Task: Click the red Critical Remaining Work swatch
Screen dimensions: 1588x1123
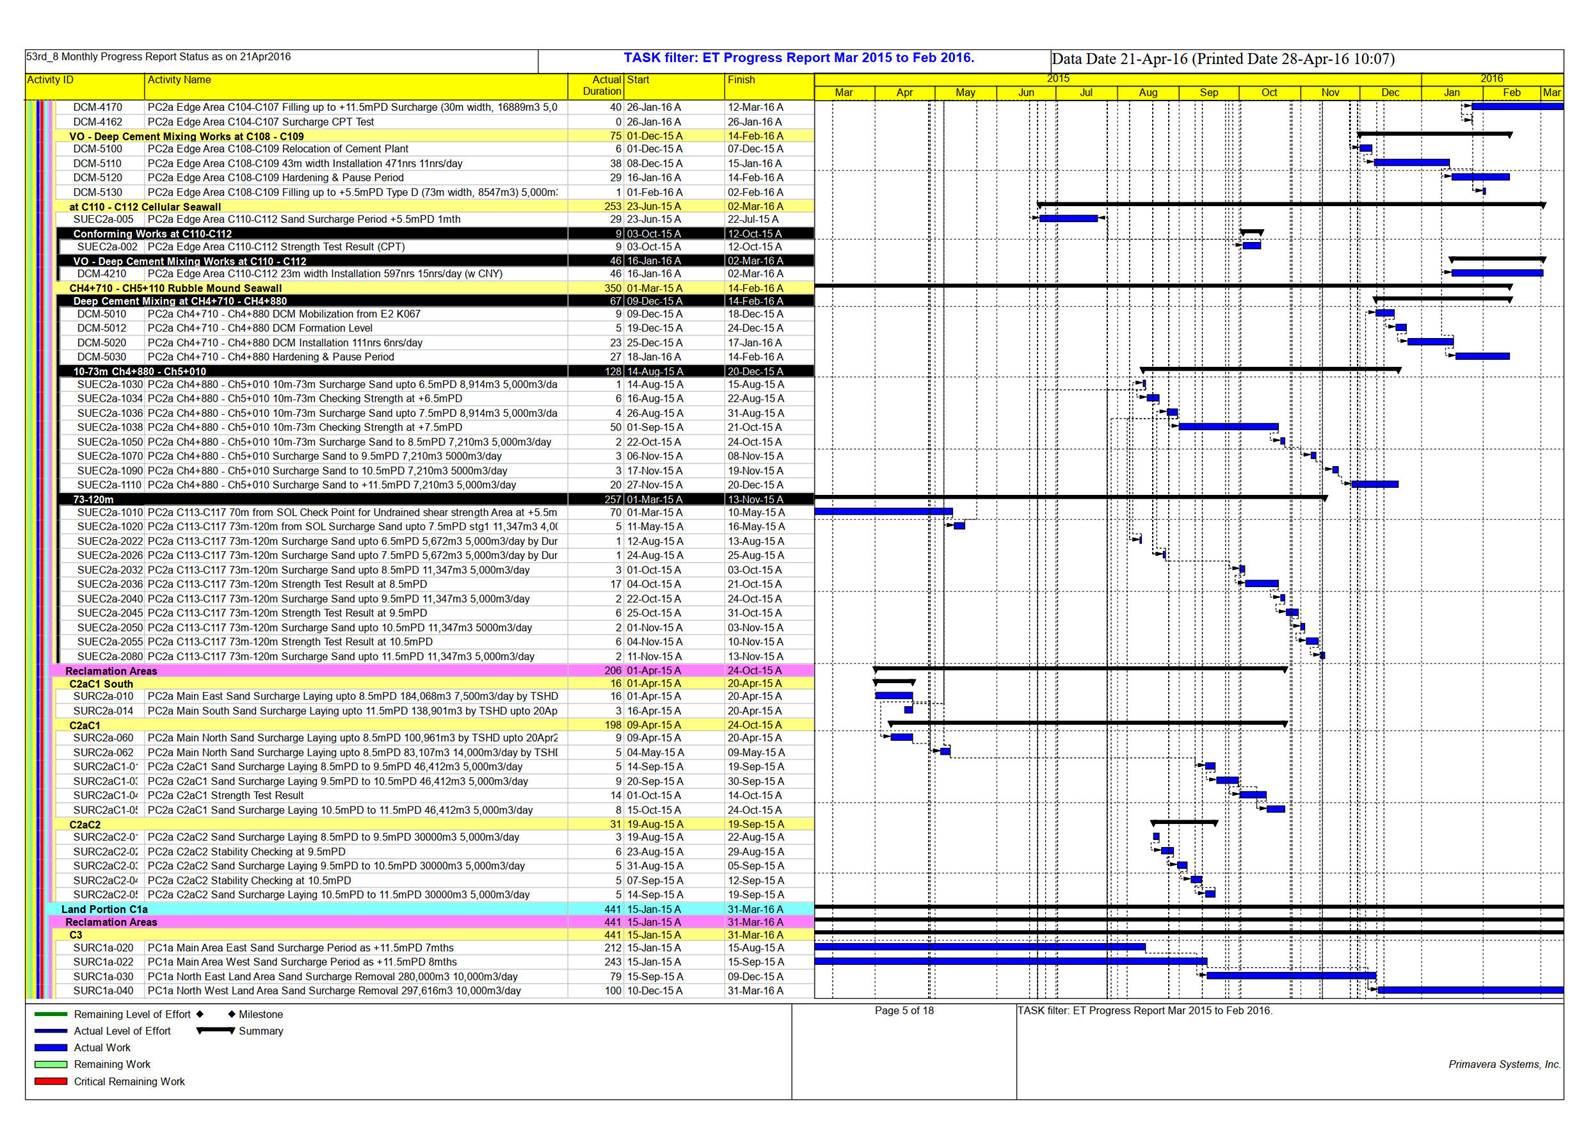Action: pyautogui.click(x=50, y=1082)
